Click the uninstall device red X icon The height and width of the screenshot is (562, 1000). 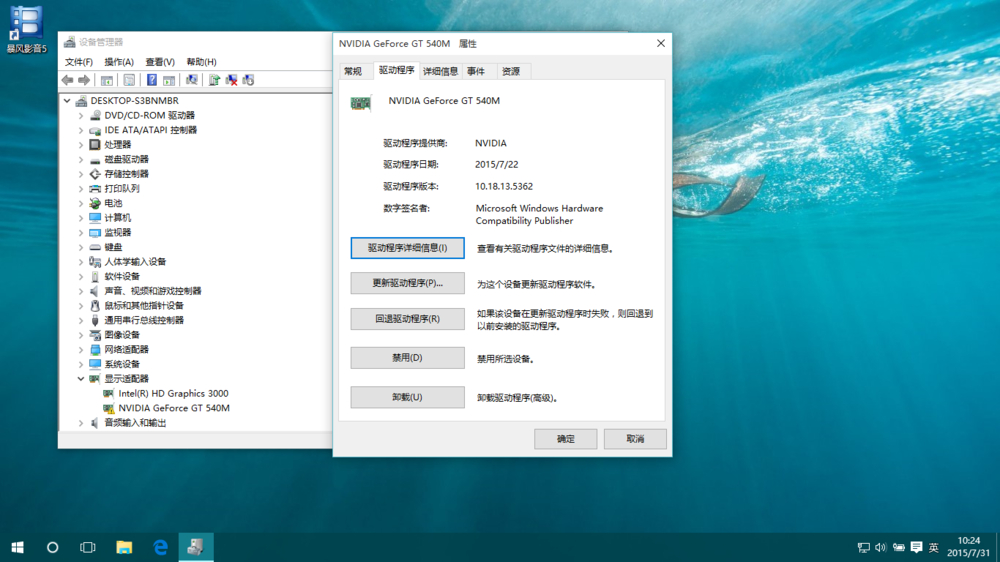(x=232, y=80)
